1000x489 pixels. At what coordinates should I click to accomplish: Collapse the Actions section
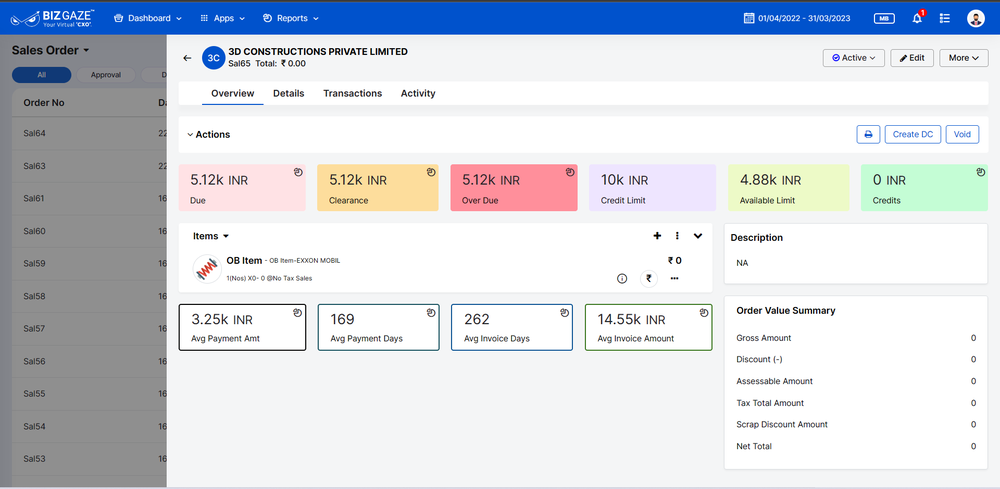point(209,135)
